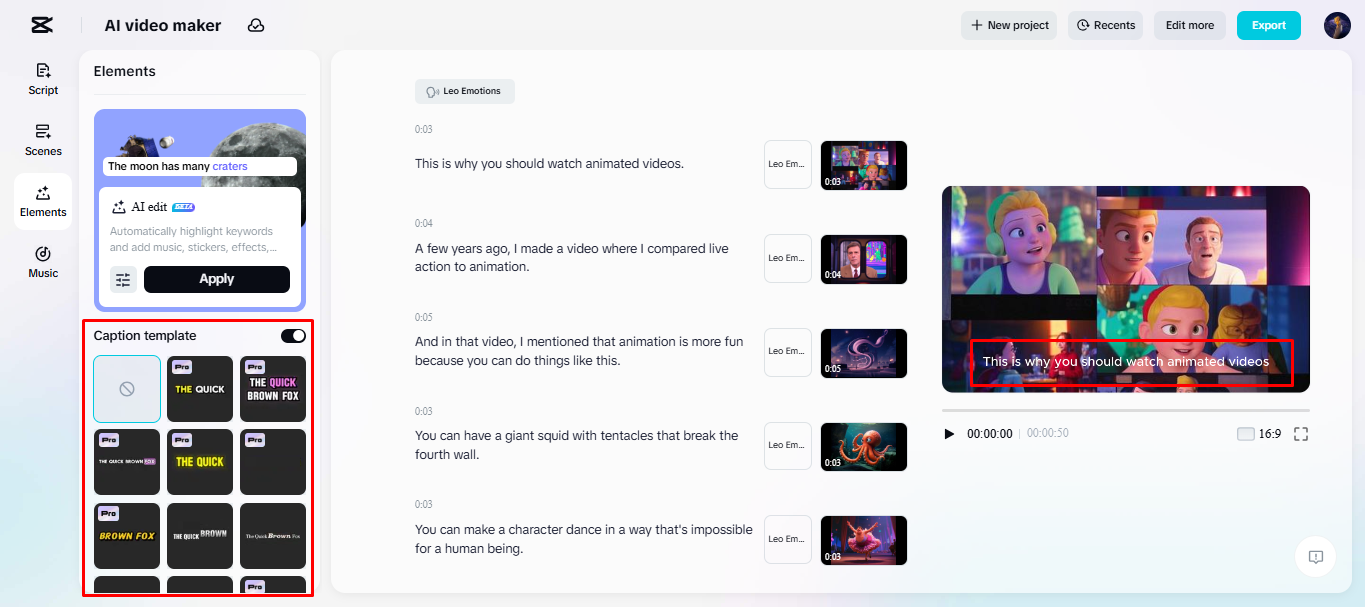Click 'The moon has many craters' banner

(x=200, y=166)
